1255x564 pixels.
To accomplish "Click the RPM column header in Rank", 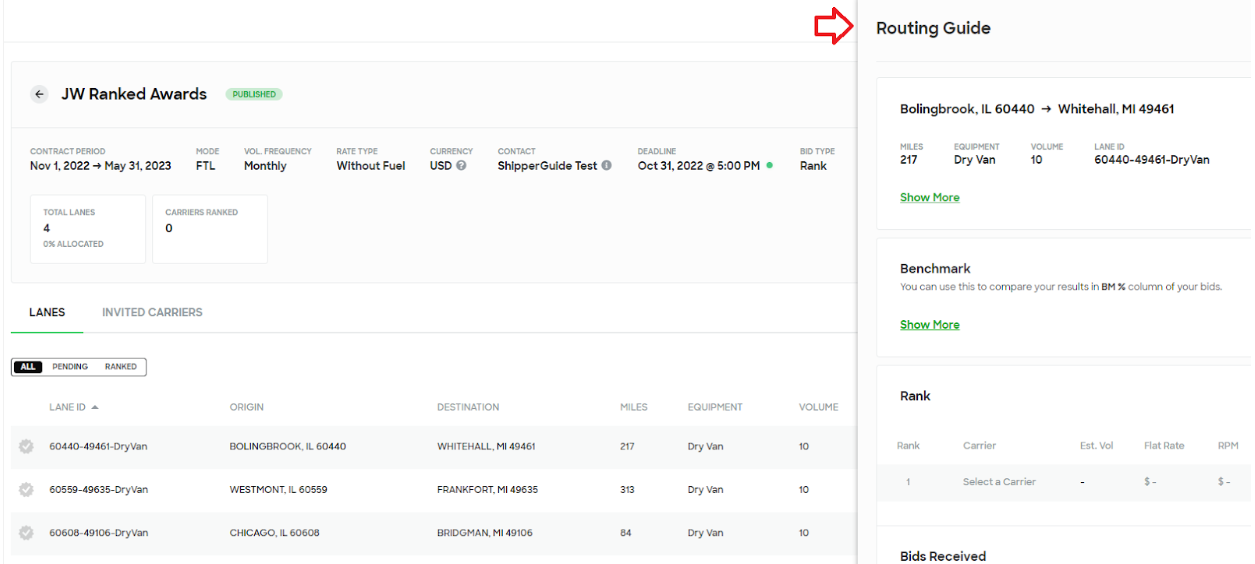I will click(x=1228, y=446).
